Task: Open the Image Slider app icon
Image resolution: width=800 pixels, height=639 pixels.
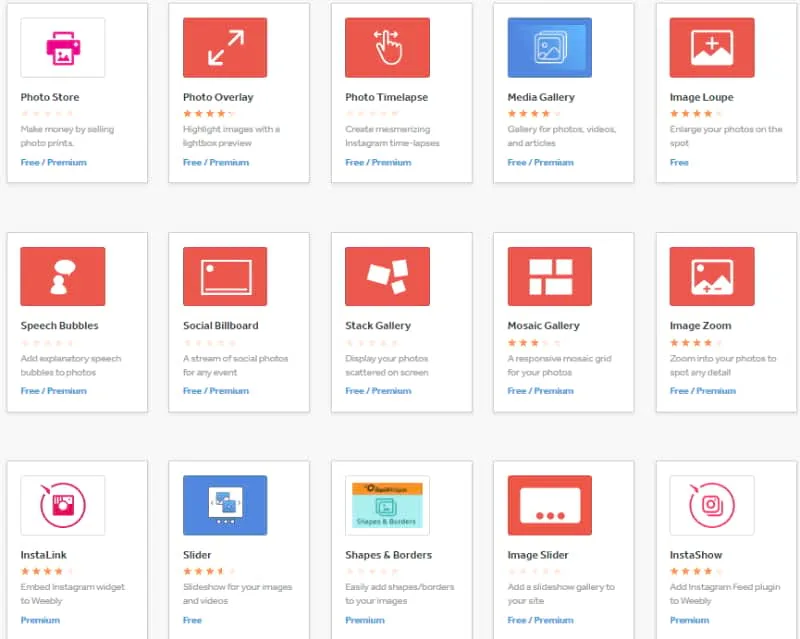Action: 549,505
